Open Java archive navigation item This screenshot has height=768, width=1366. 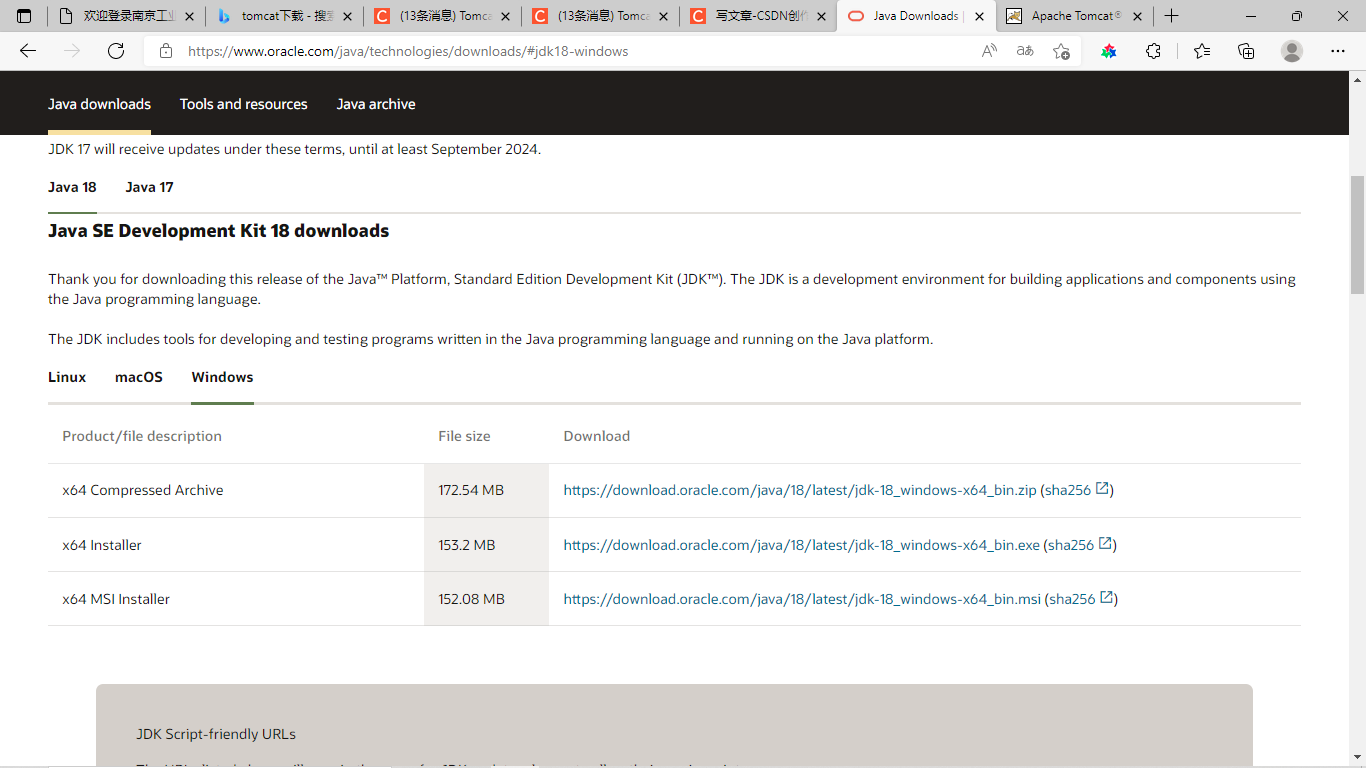point(376,104)
